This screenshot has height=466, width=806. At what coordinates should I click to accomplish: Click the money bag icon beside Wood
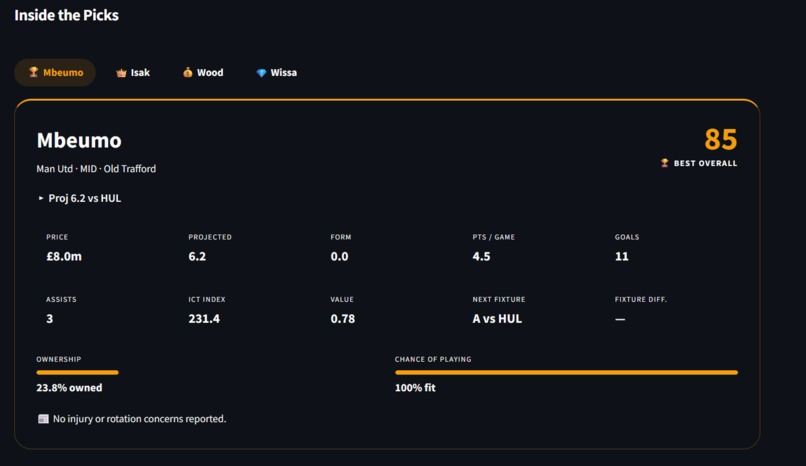[188, 72]
